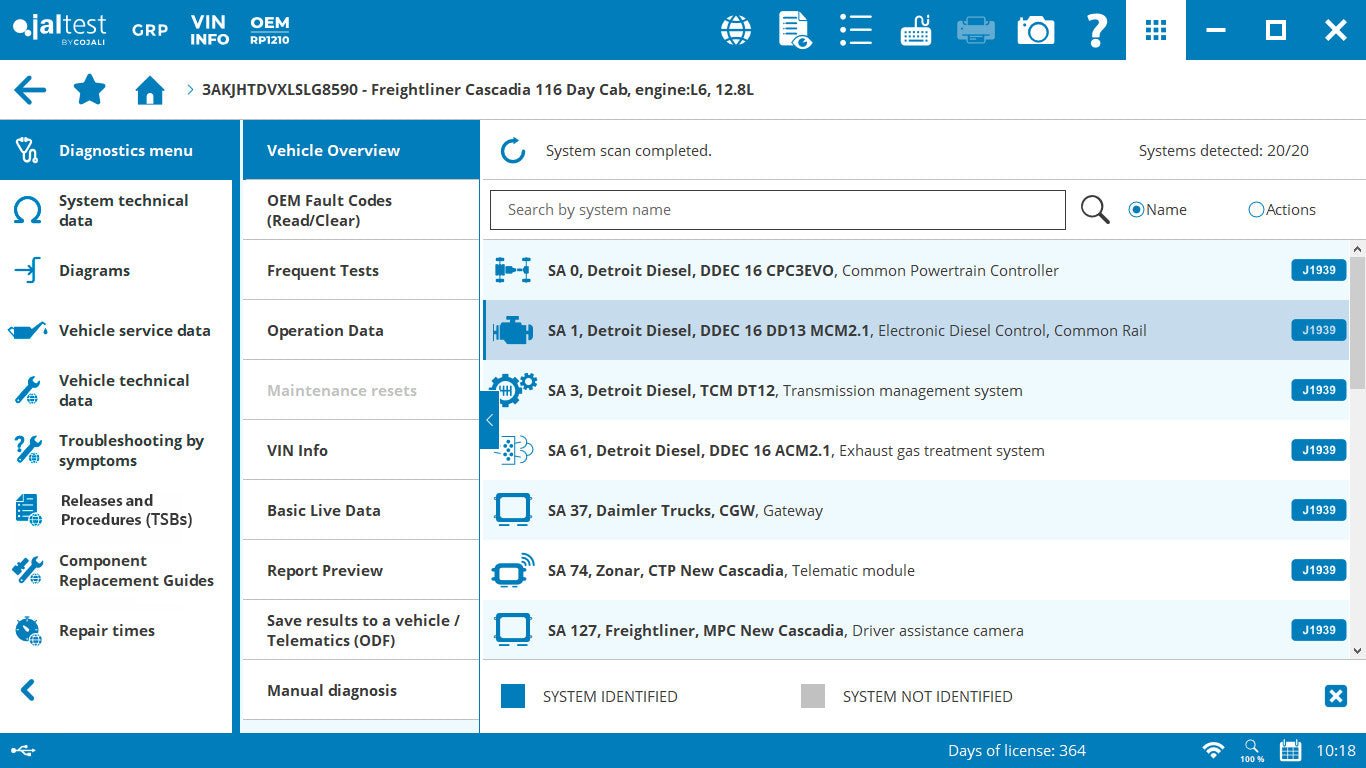
Task: Open the help question mark icon
Action: coord(1096,30)
